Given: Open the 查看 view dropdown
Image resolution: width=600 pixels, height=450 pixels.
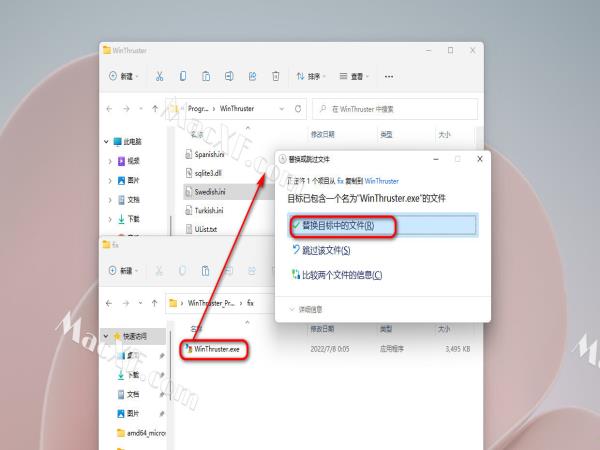Looking at the screenshot, I should coord(354,76).
